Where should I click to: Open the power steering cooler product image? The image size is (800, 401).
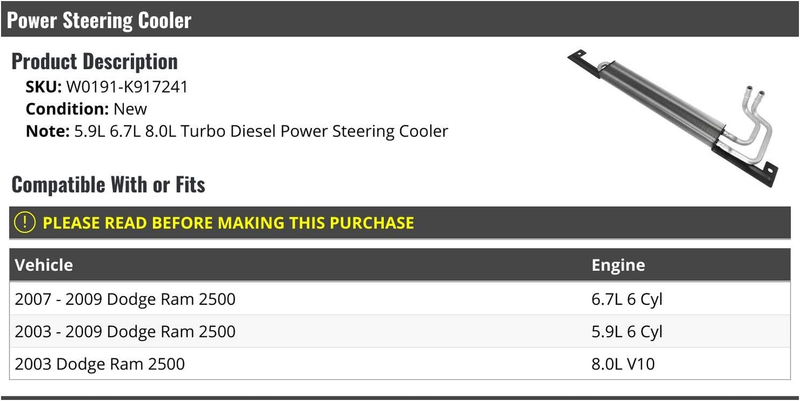673,118
